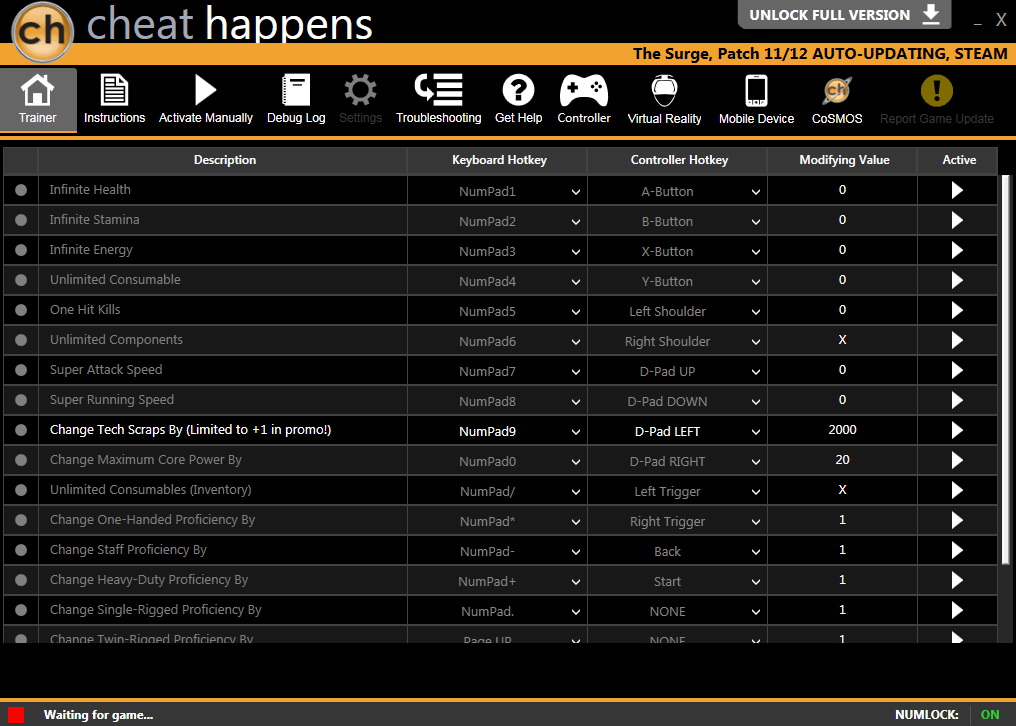This screenshot has width=1016, height=726.
Task: Open the Debug Log
Action: (296, 100)
